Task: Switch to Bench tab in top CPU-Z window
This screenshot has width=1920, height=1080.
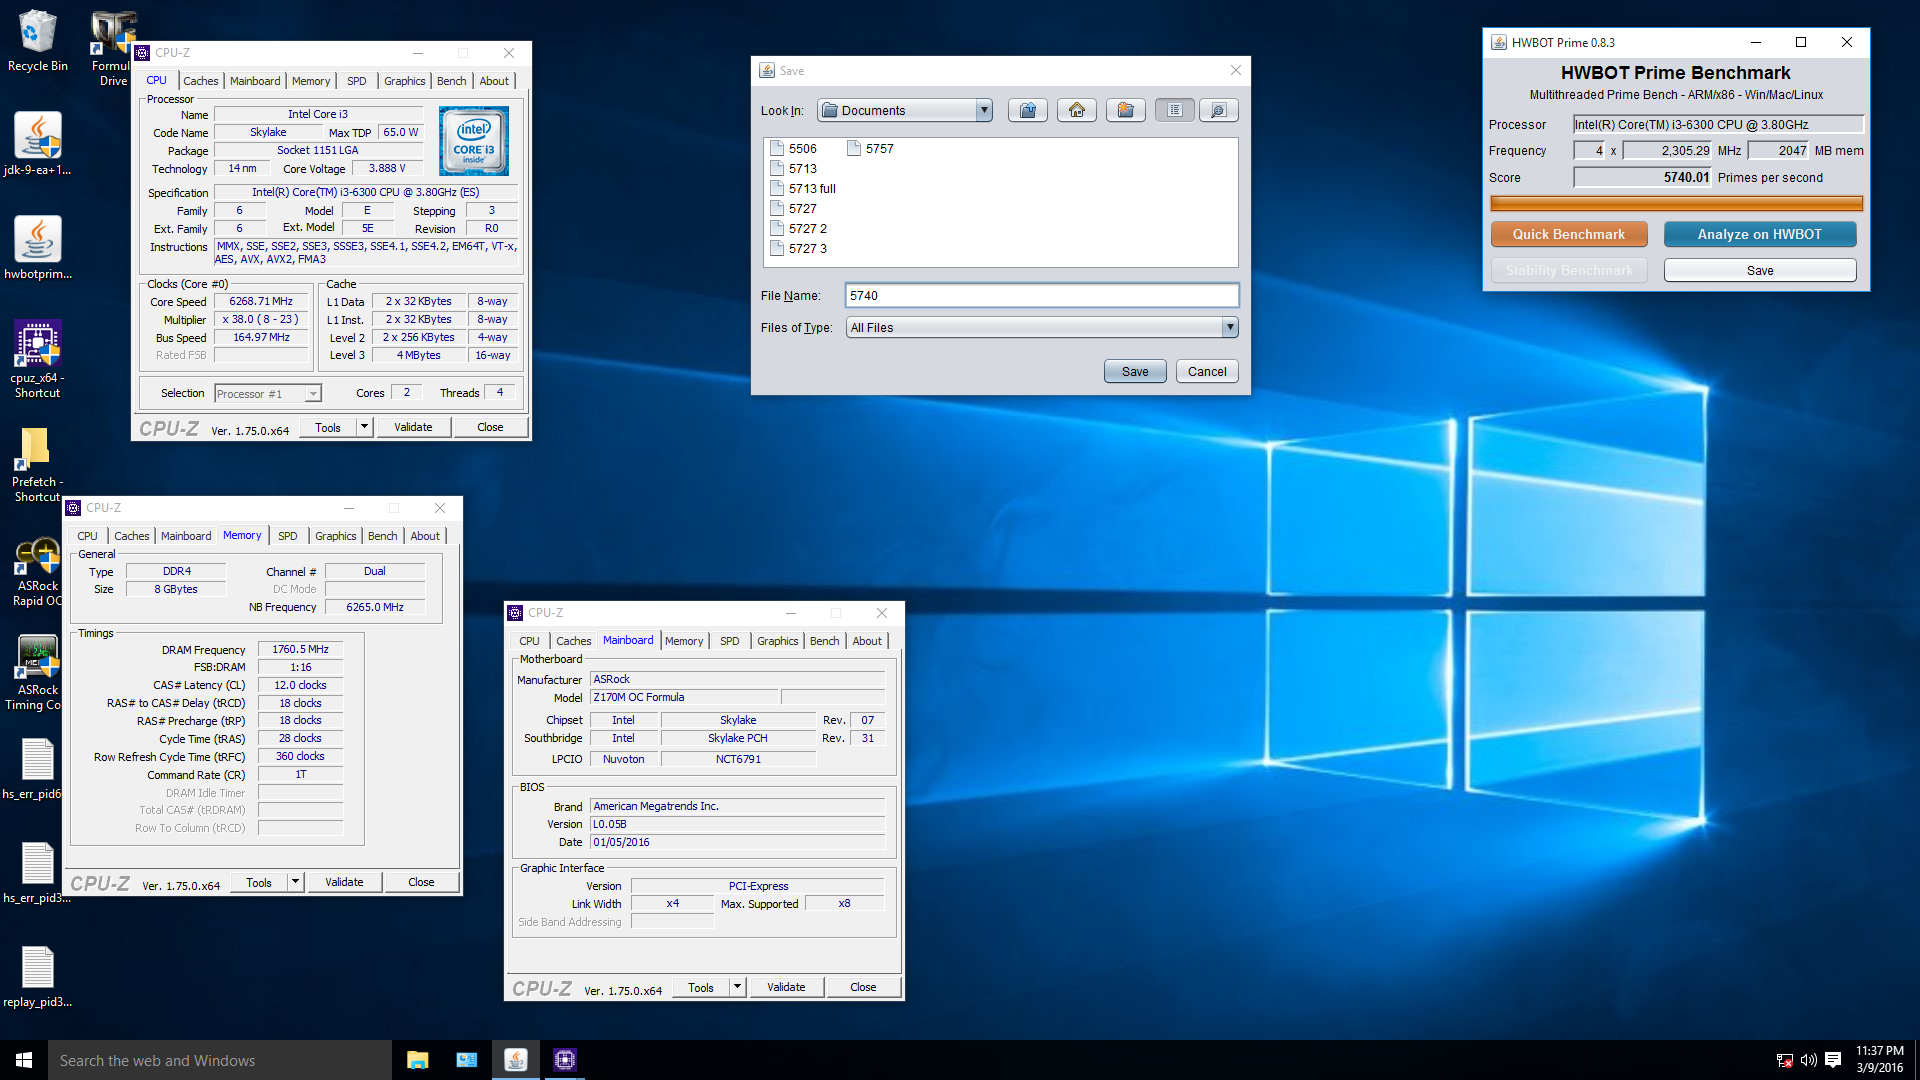Action: click(x=451, y=81)
